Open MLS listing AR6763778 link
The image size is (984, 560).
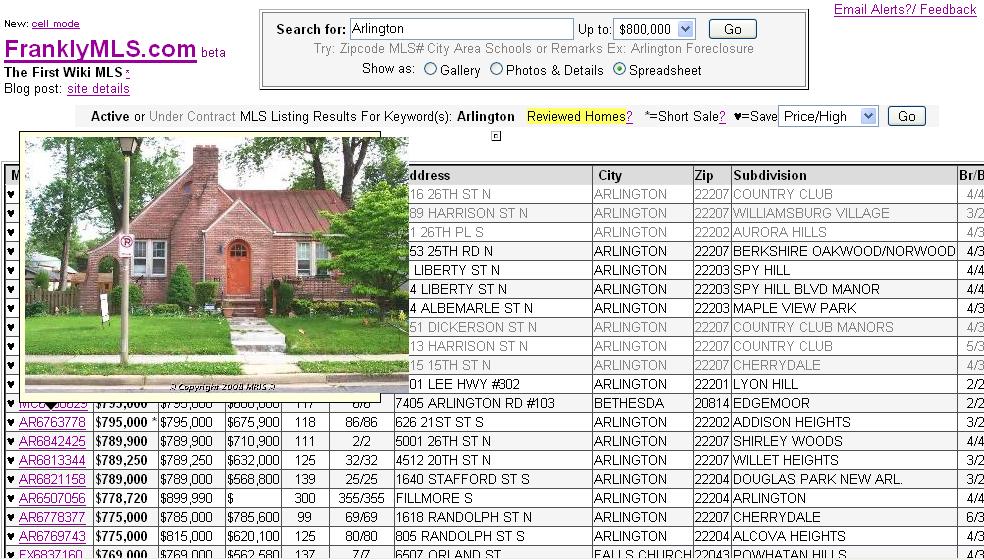(52, 422)
